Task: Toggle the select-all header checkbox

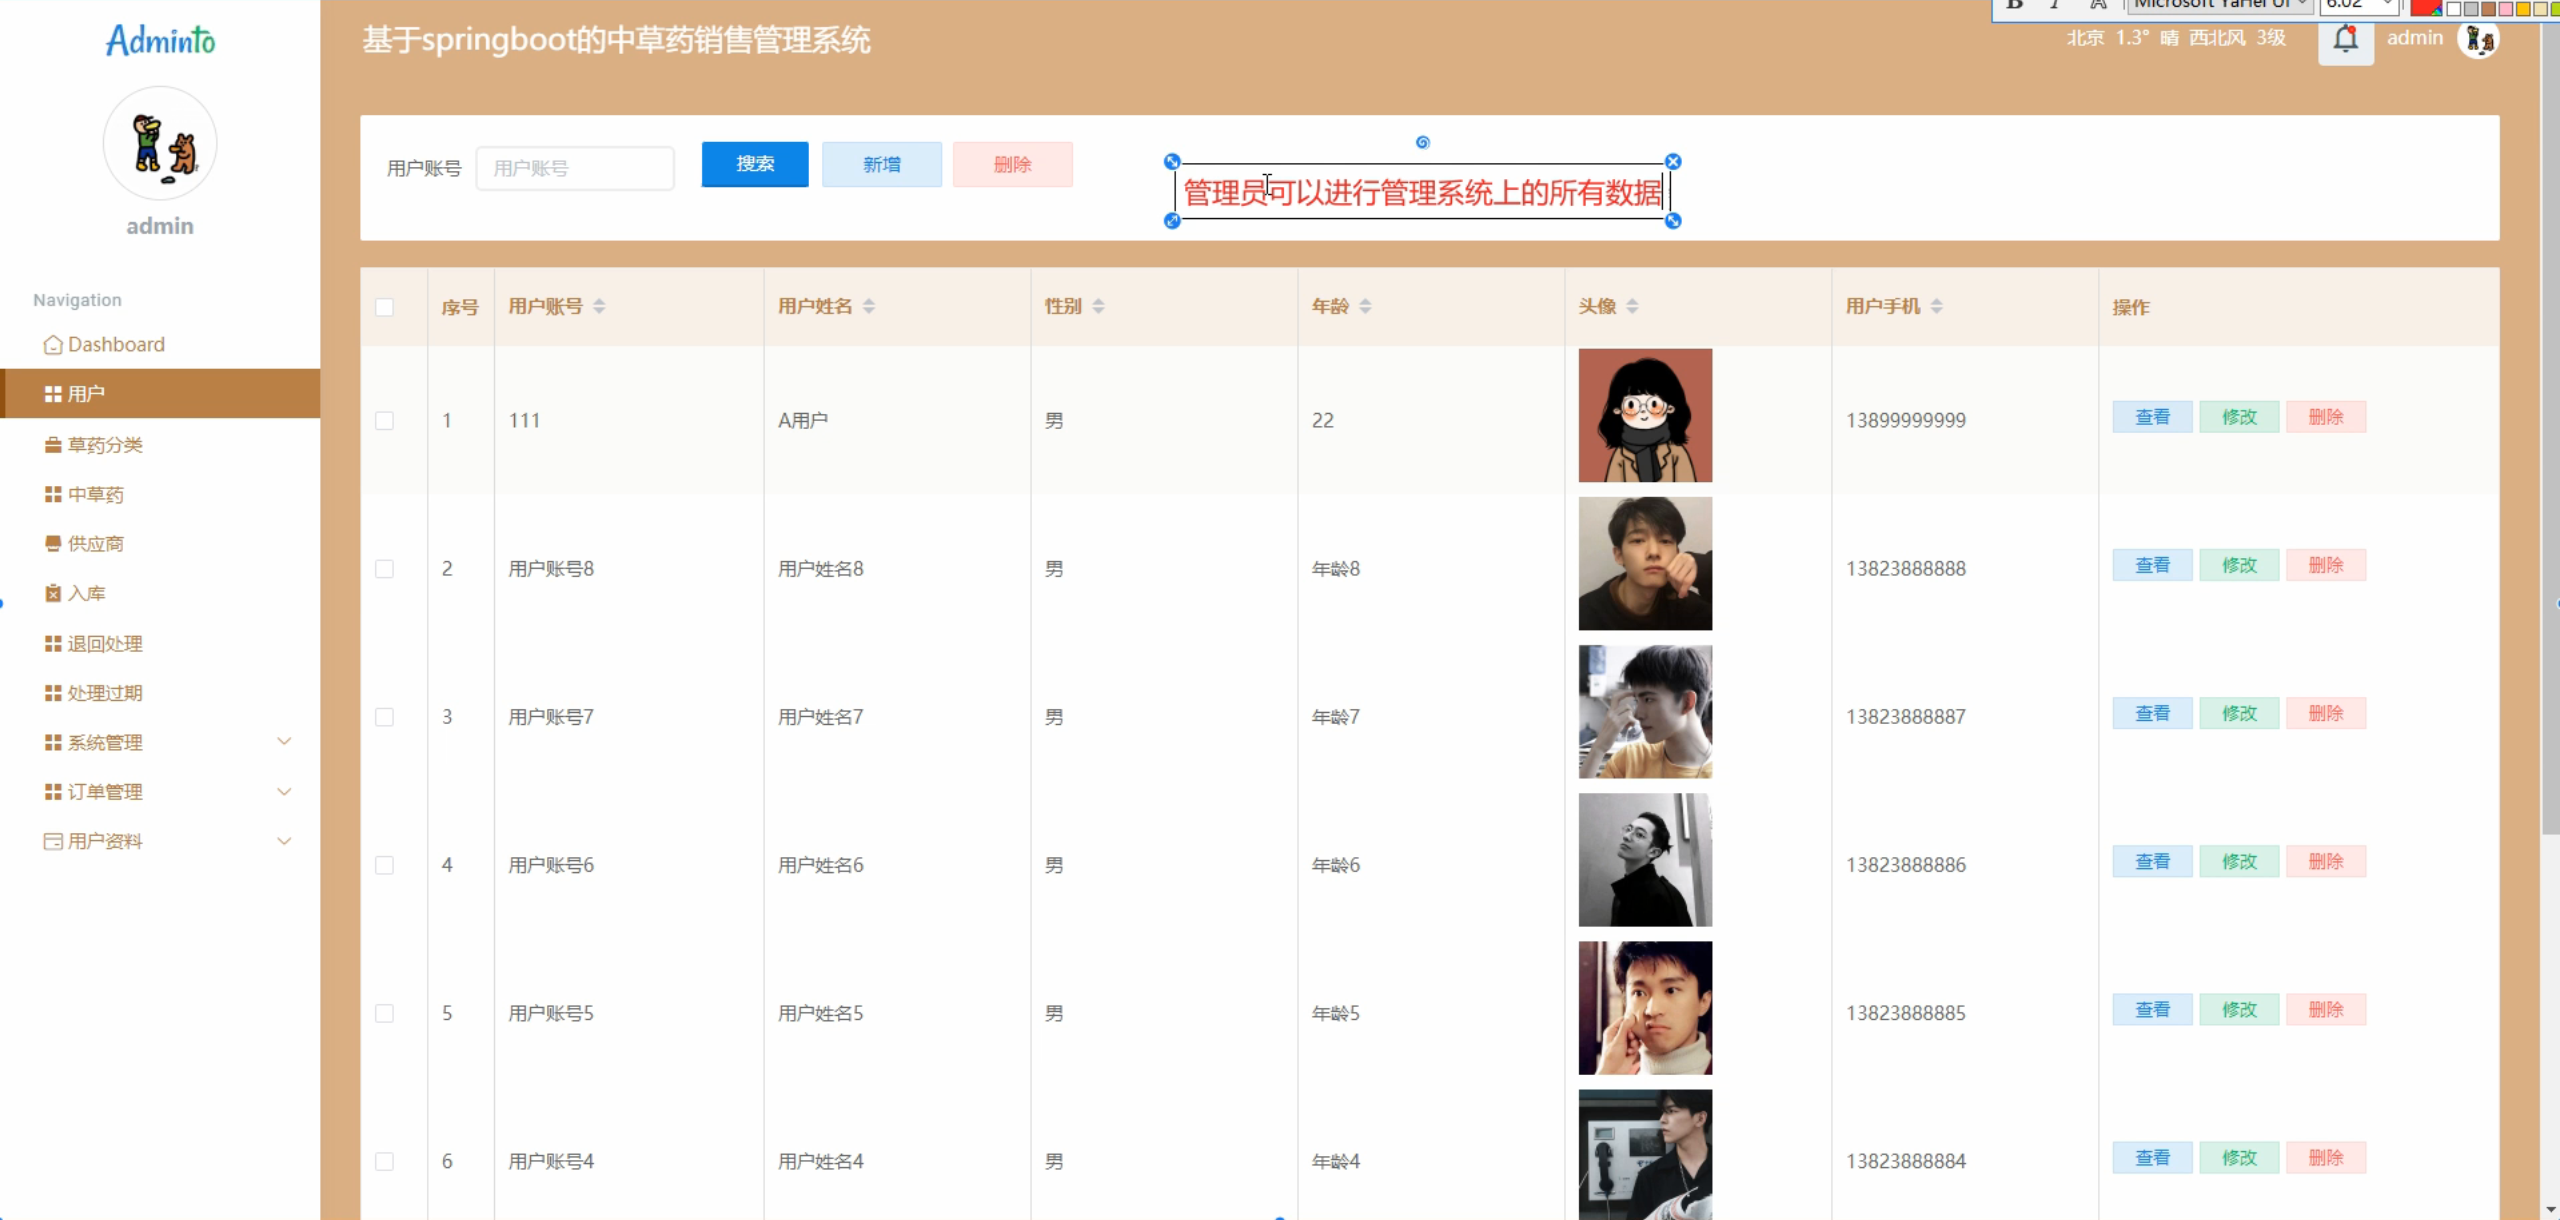Action: click(x=384, y=307)
